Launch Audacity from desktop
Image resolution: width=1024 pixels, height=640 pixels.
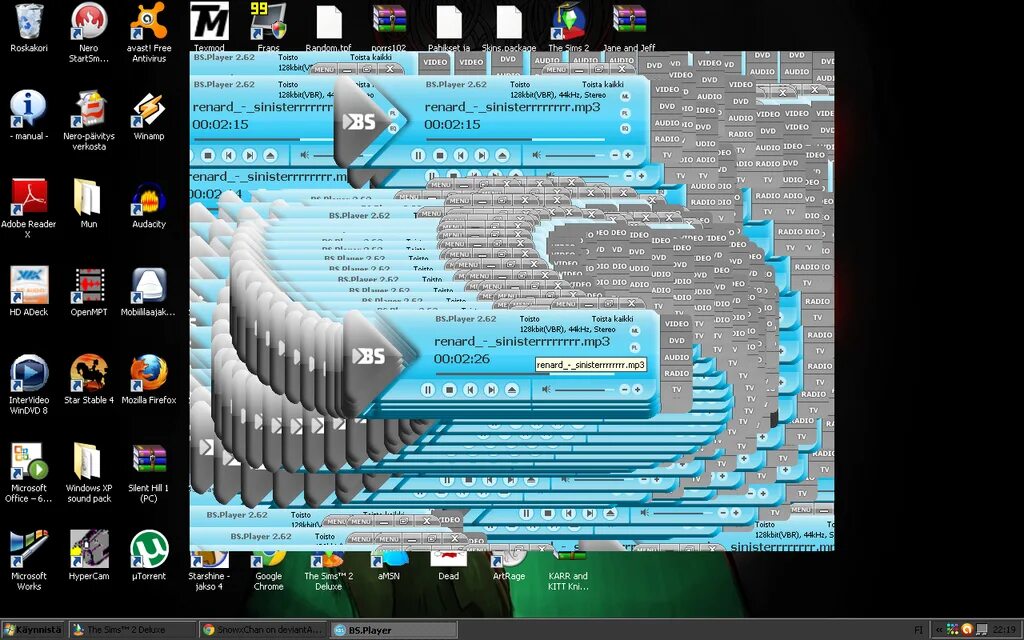(149, 203)
